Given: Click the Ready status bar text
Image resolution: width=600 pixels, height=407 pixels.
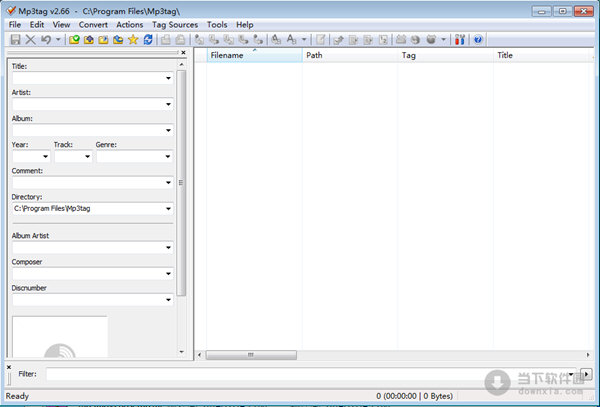Looking at the screenshot, I should point(17,396).
